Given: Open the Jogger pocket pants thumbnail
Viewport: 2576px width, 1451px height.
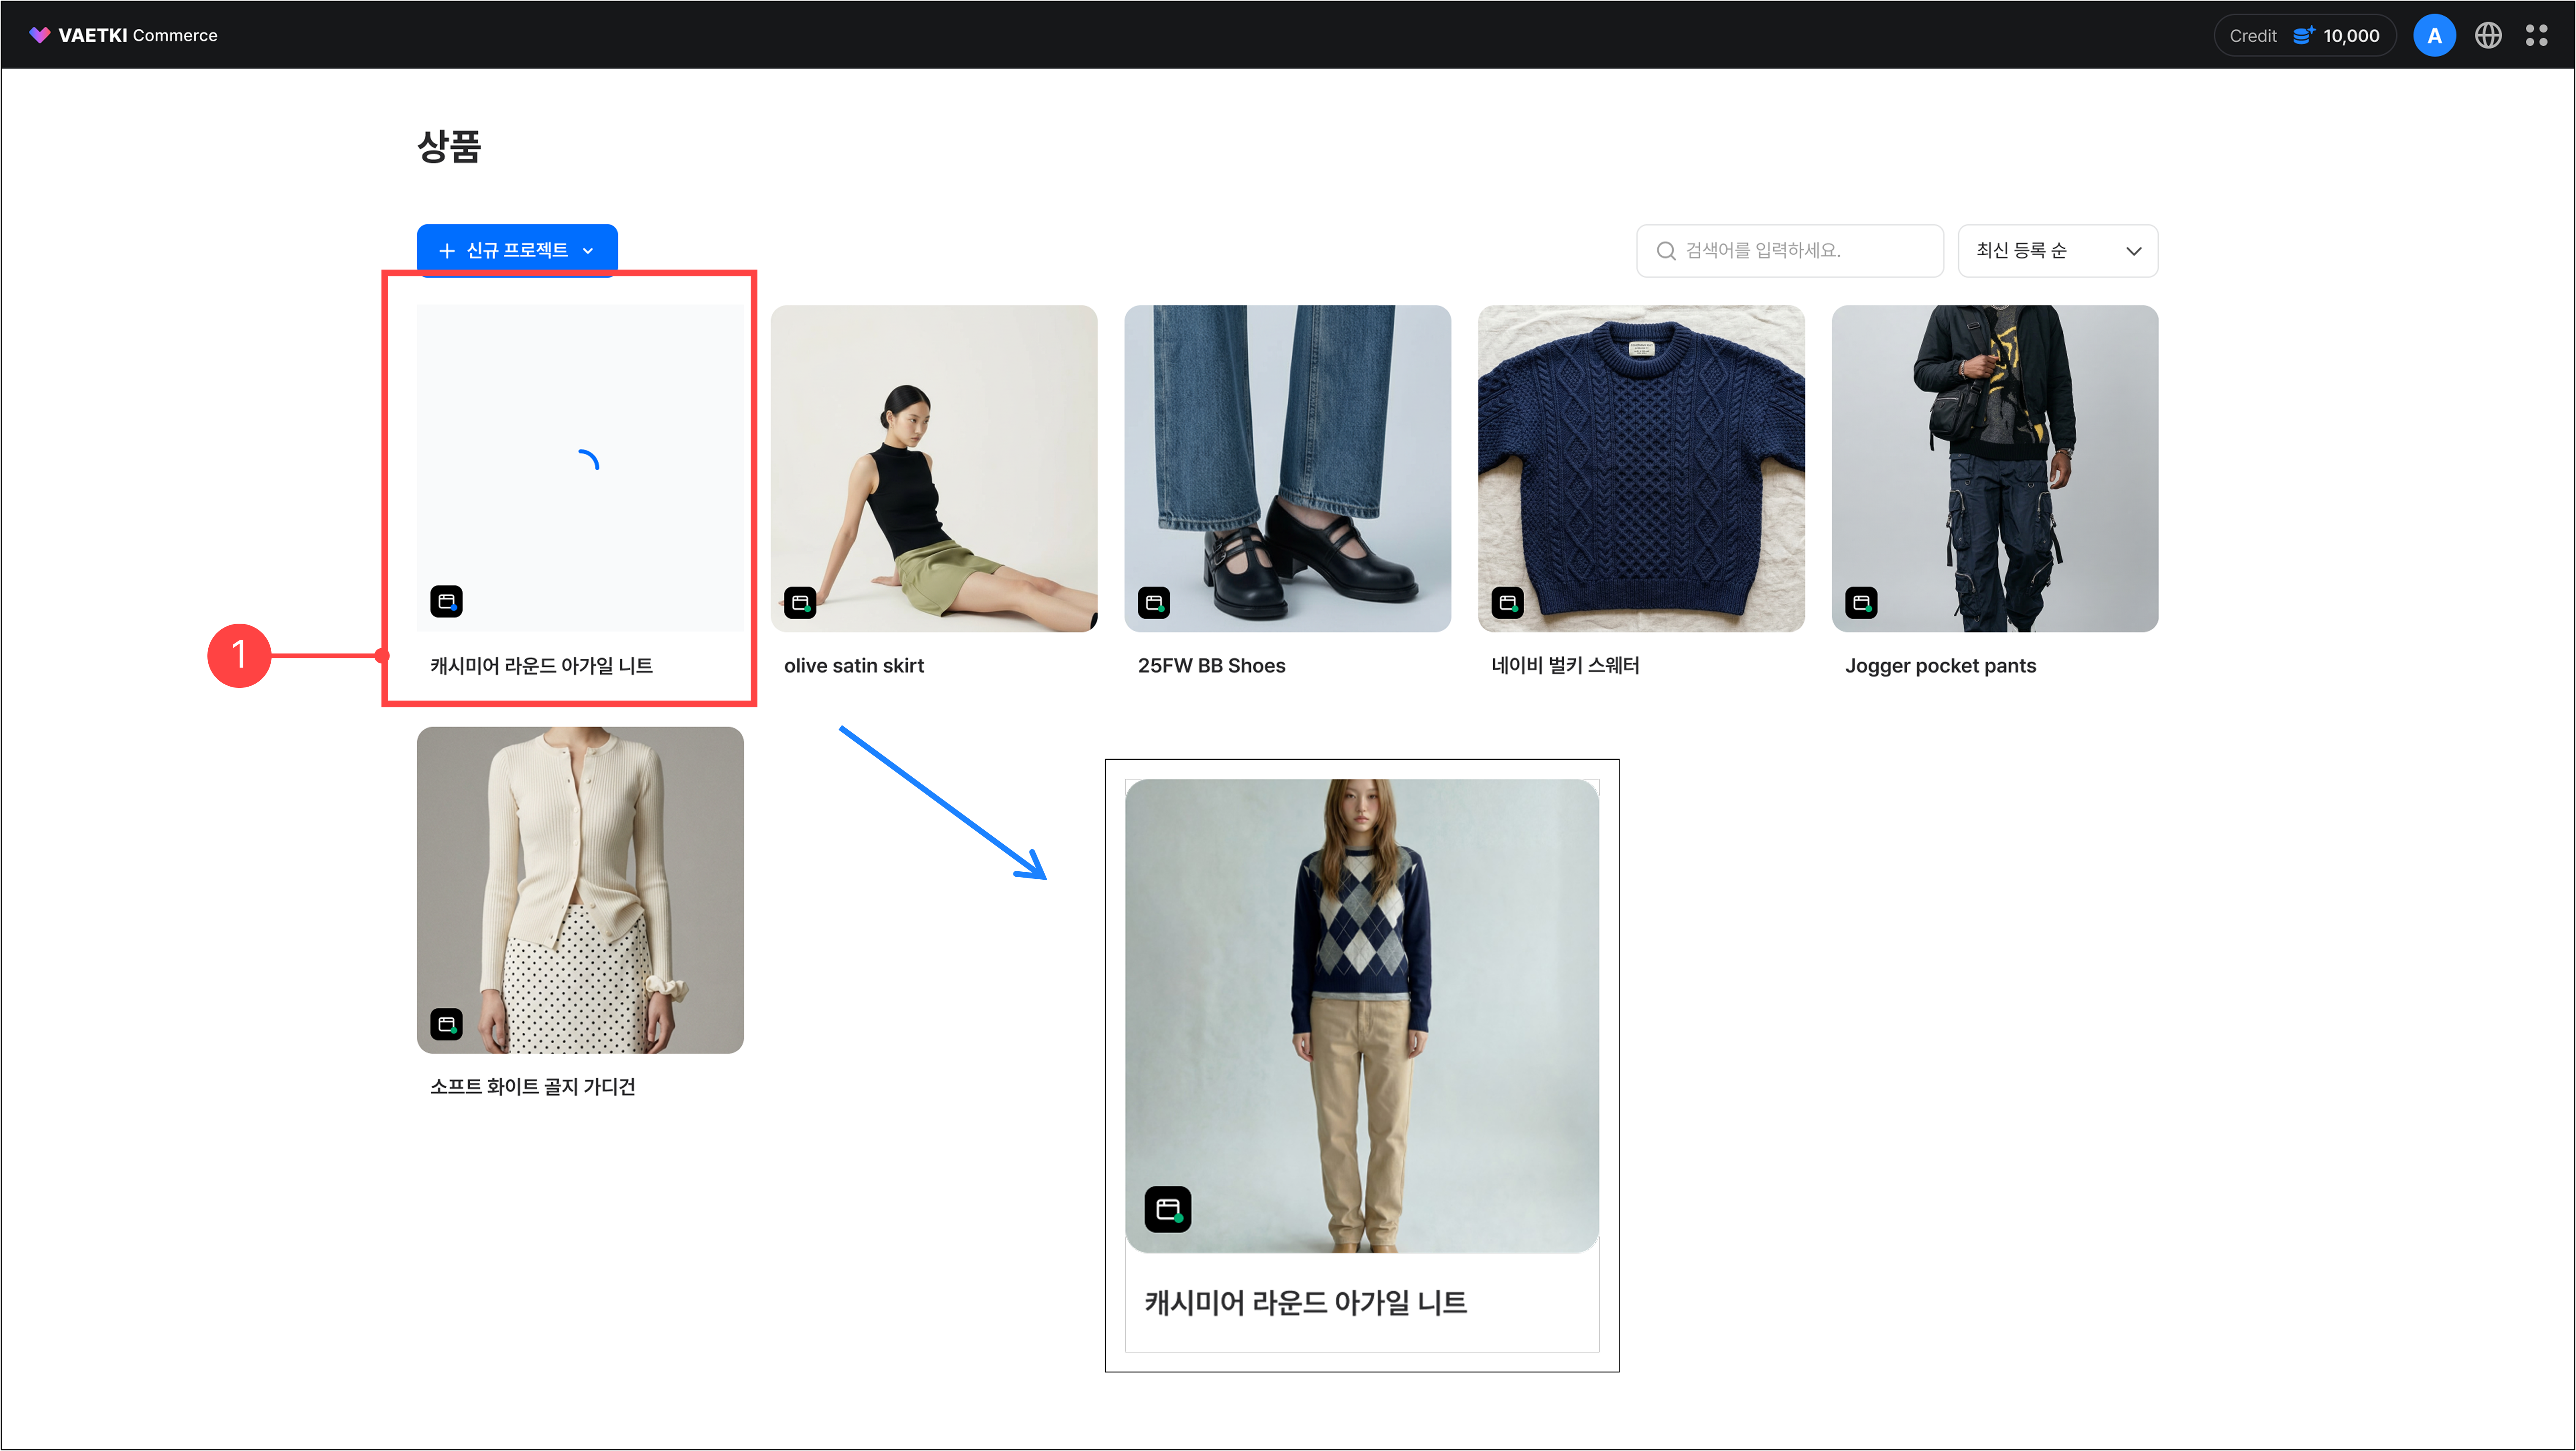Looking at the screenshot, I should click(x=1996, y=468).
